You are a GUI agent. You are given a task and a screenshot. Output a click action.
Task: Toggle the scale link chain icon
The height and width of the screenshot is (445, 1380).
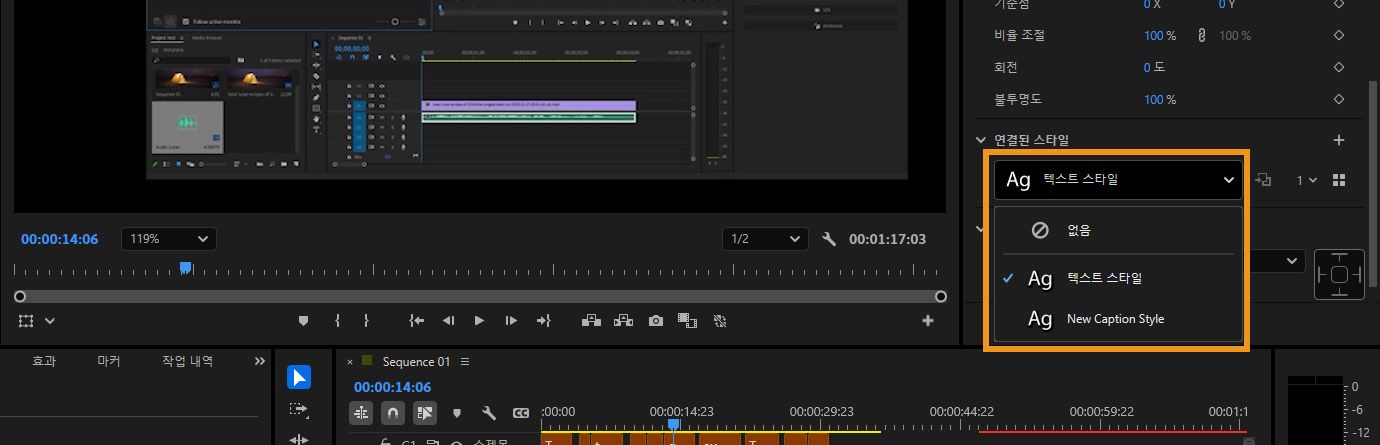click(x=1201, y=35)
